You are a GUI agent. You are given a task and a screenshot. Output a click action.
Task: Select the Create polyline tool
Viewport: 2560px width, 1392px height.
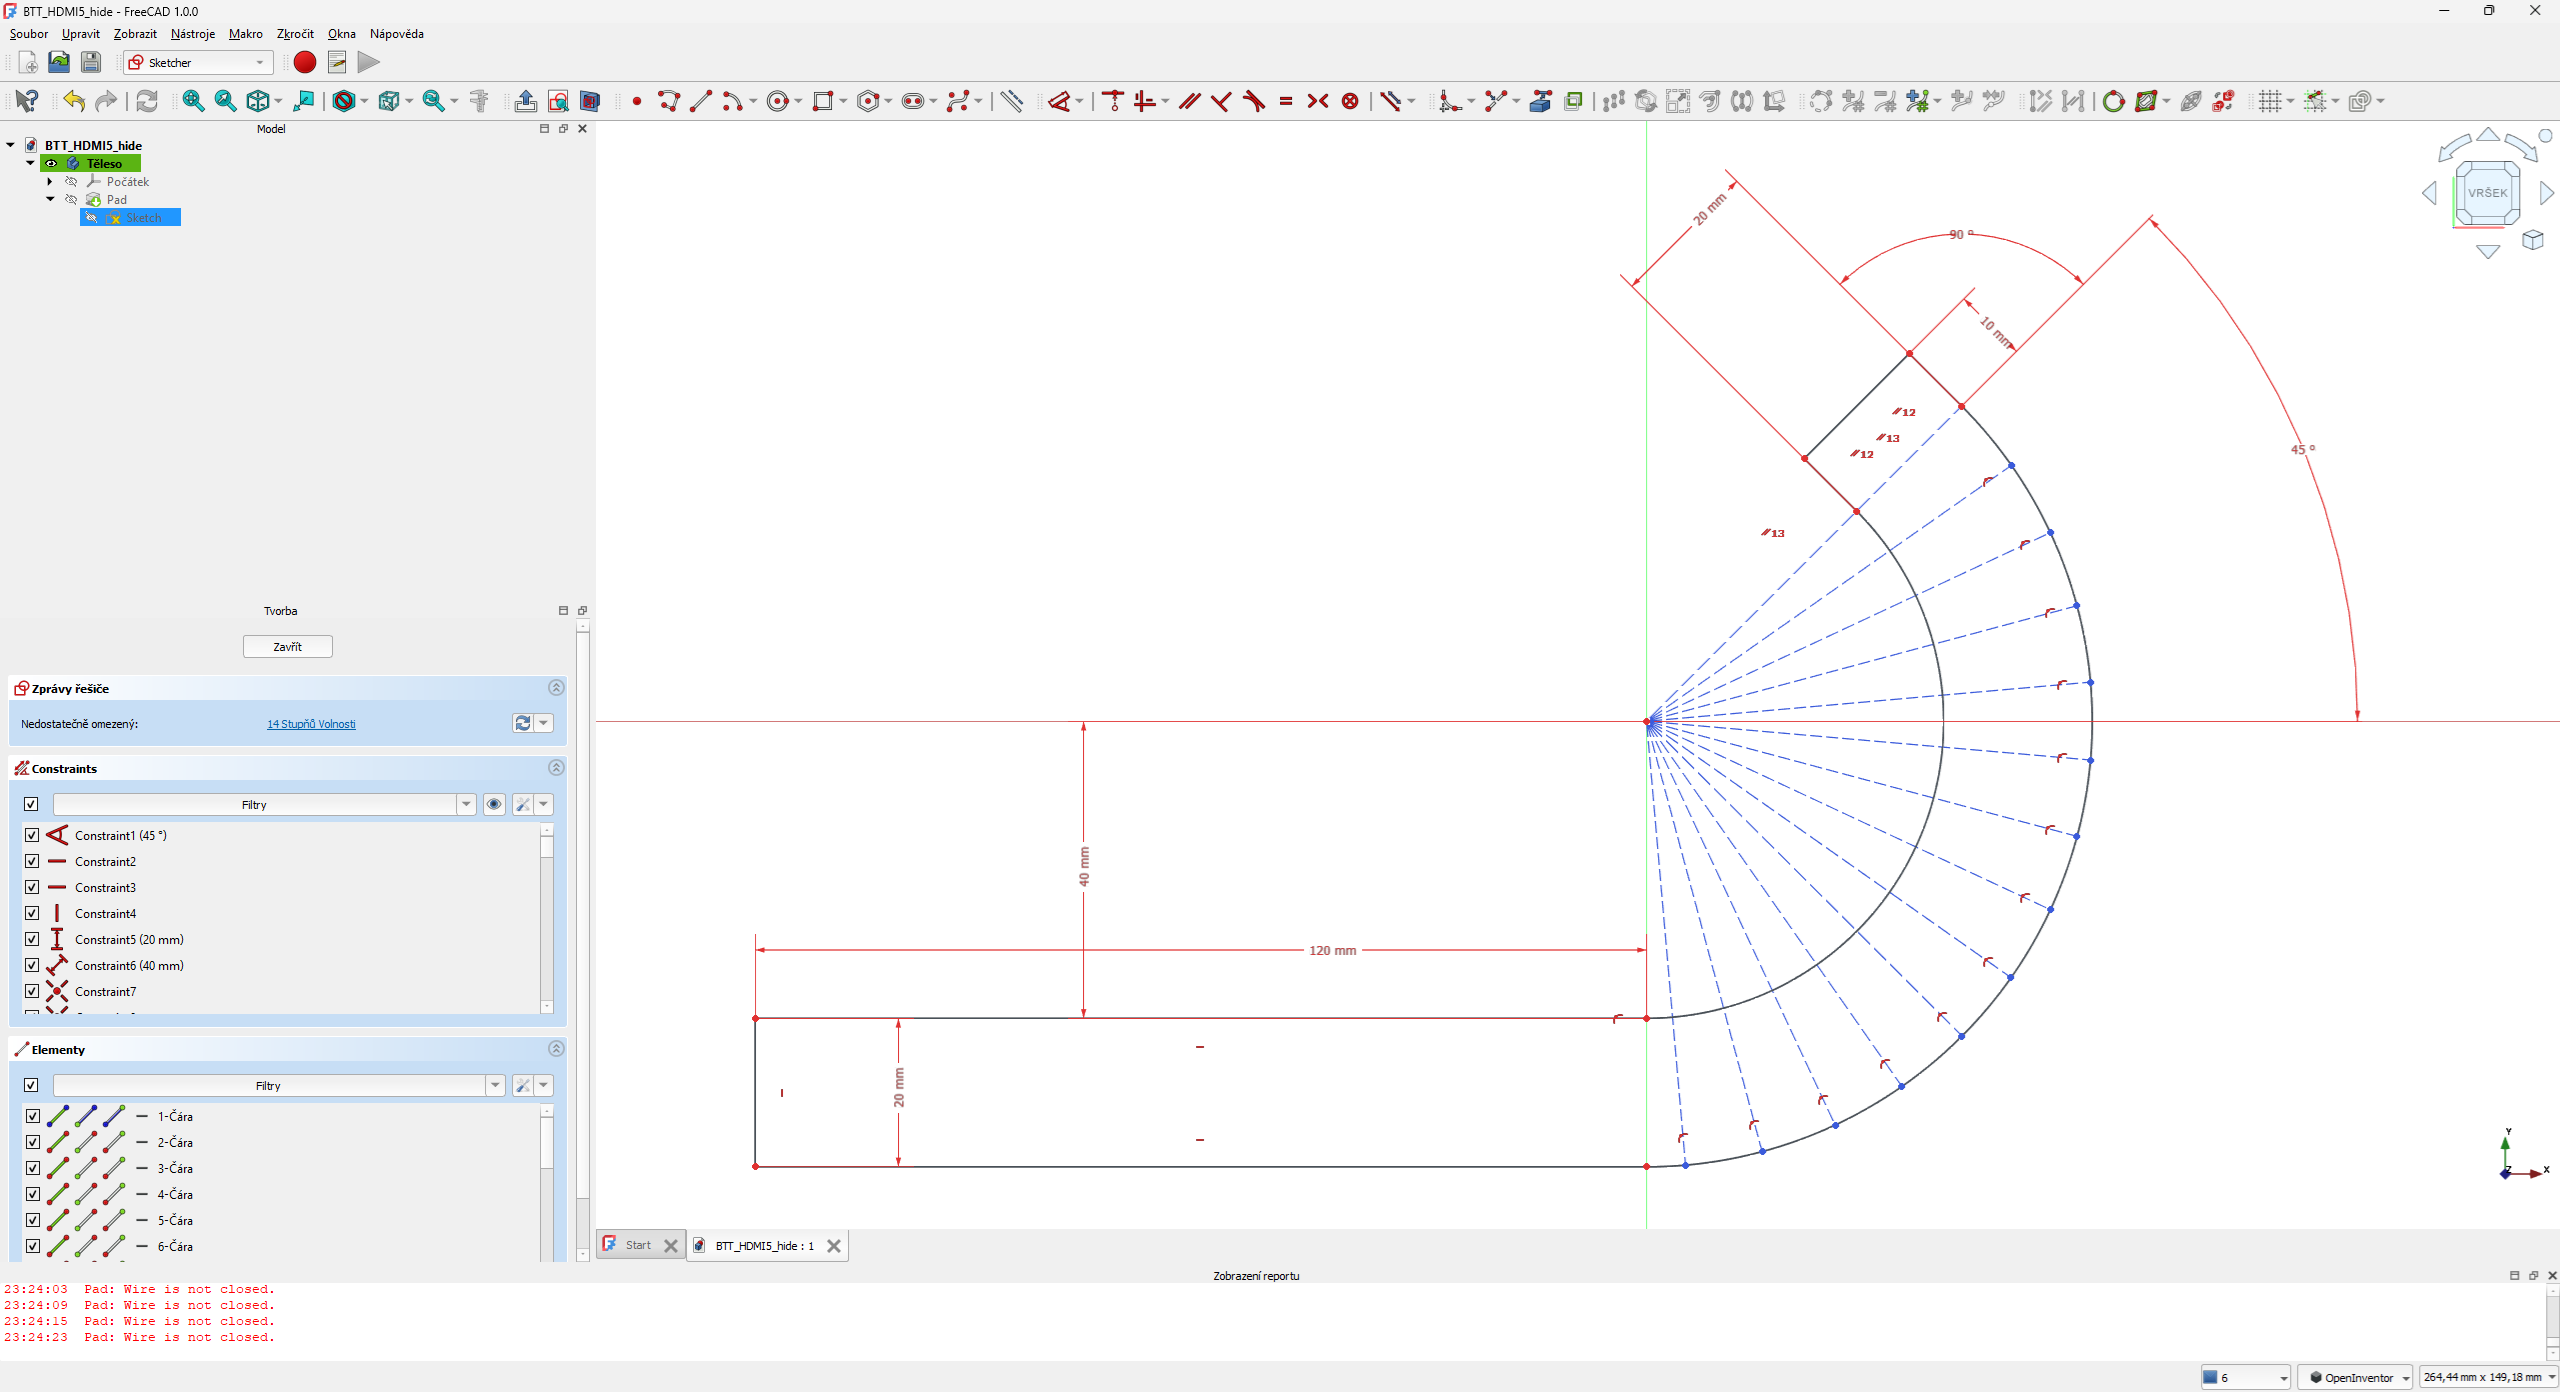pyautogui.click(x=669, y=101)
